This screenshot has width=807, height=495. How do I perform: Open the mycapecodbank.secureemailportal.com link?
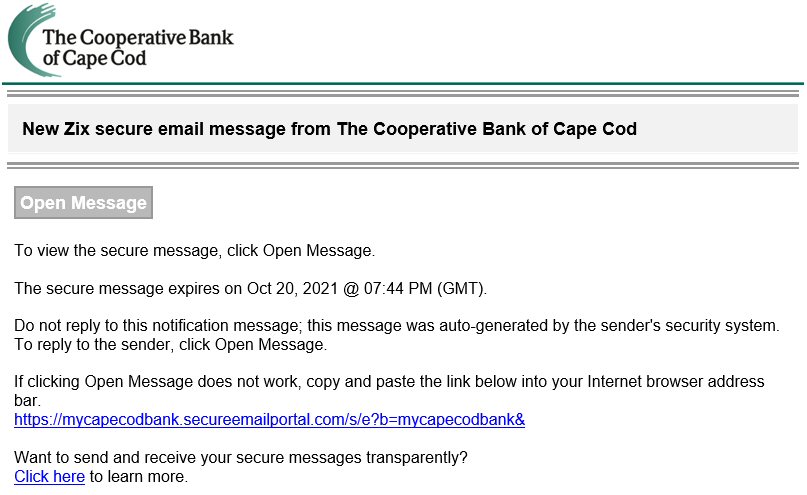(270, 420)
